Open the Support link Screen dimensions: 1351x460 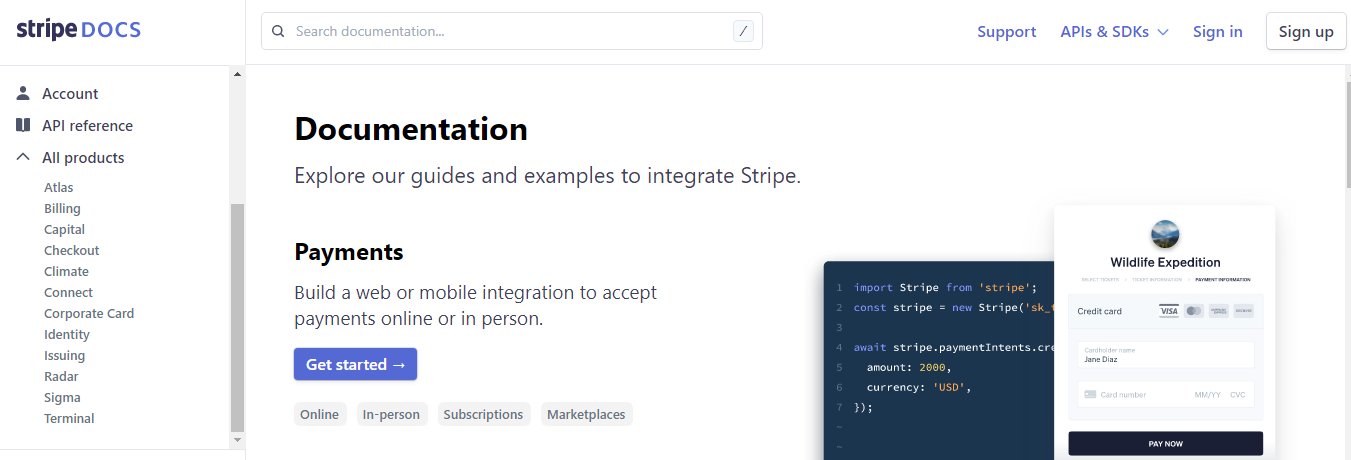1006,31
